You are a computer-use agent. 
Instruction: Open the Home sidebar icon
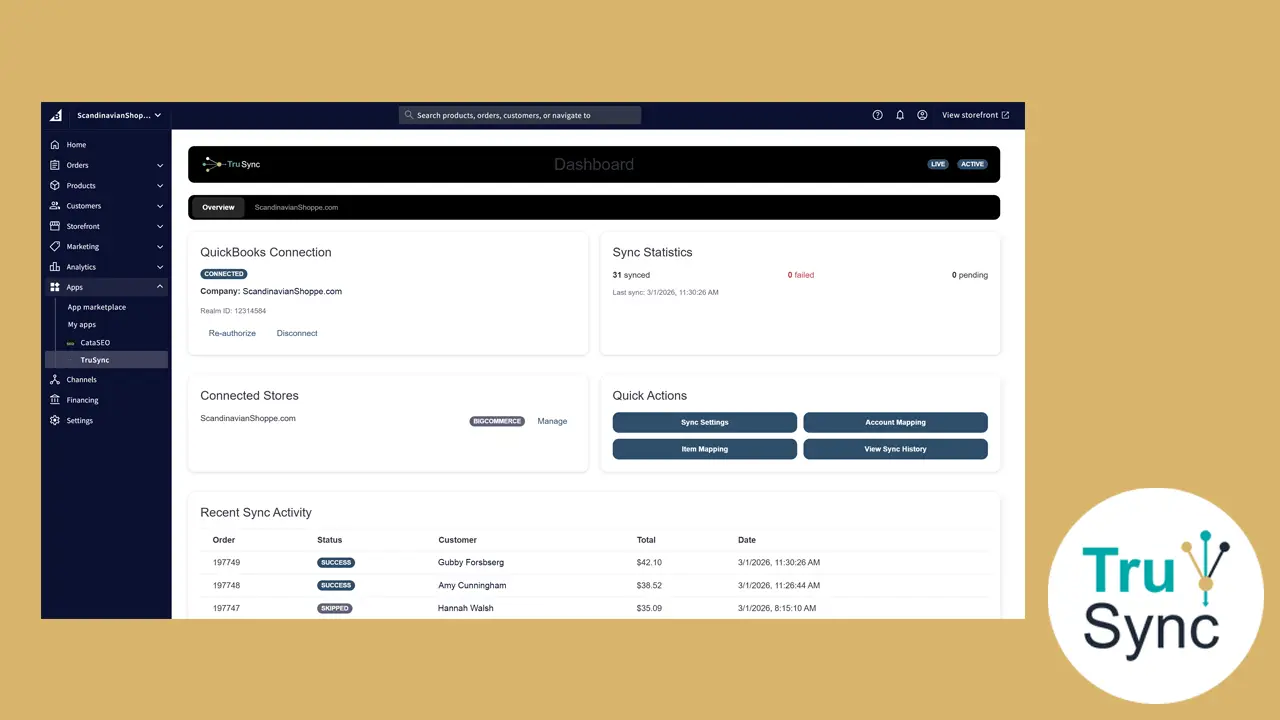pos(55,145)
